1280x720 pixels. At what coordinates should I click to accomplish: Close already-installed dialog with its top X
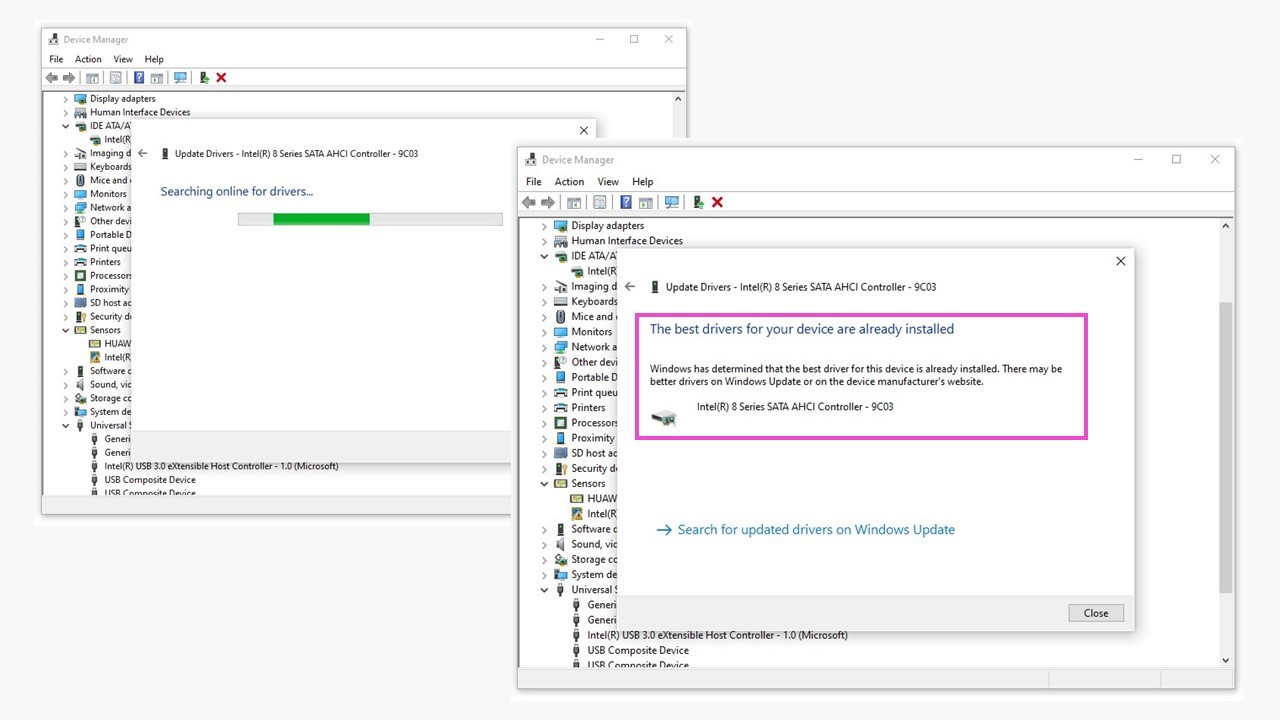1120,261
